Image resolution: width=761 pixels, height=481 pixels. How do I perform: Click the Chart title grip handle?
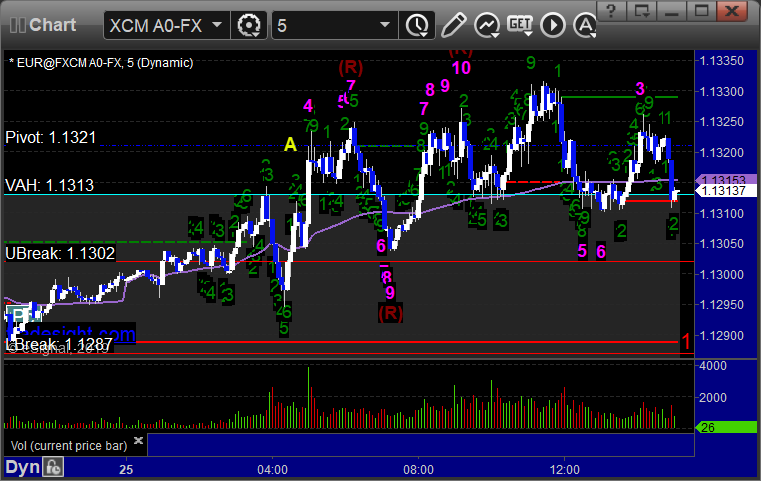[17, 25]
